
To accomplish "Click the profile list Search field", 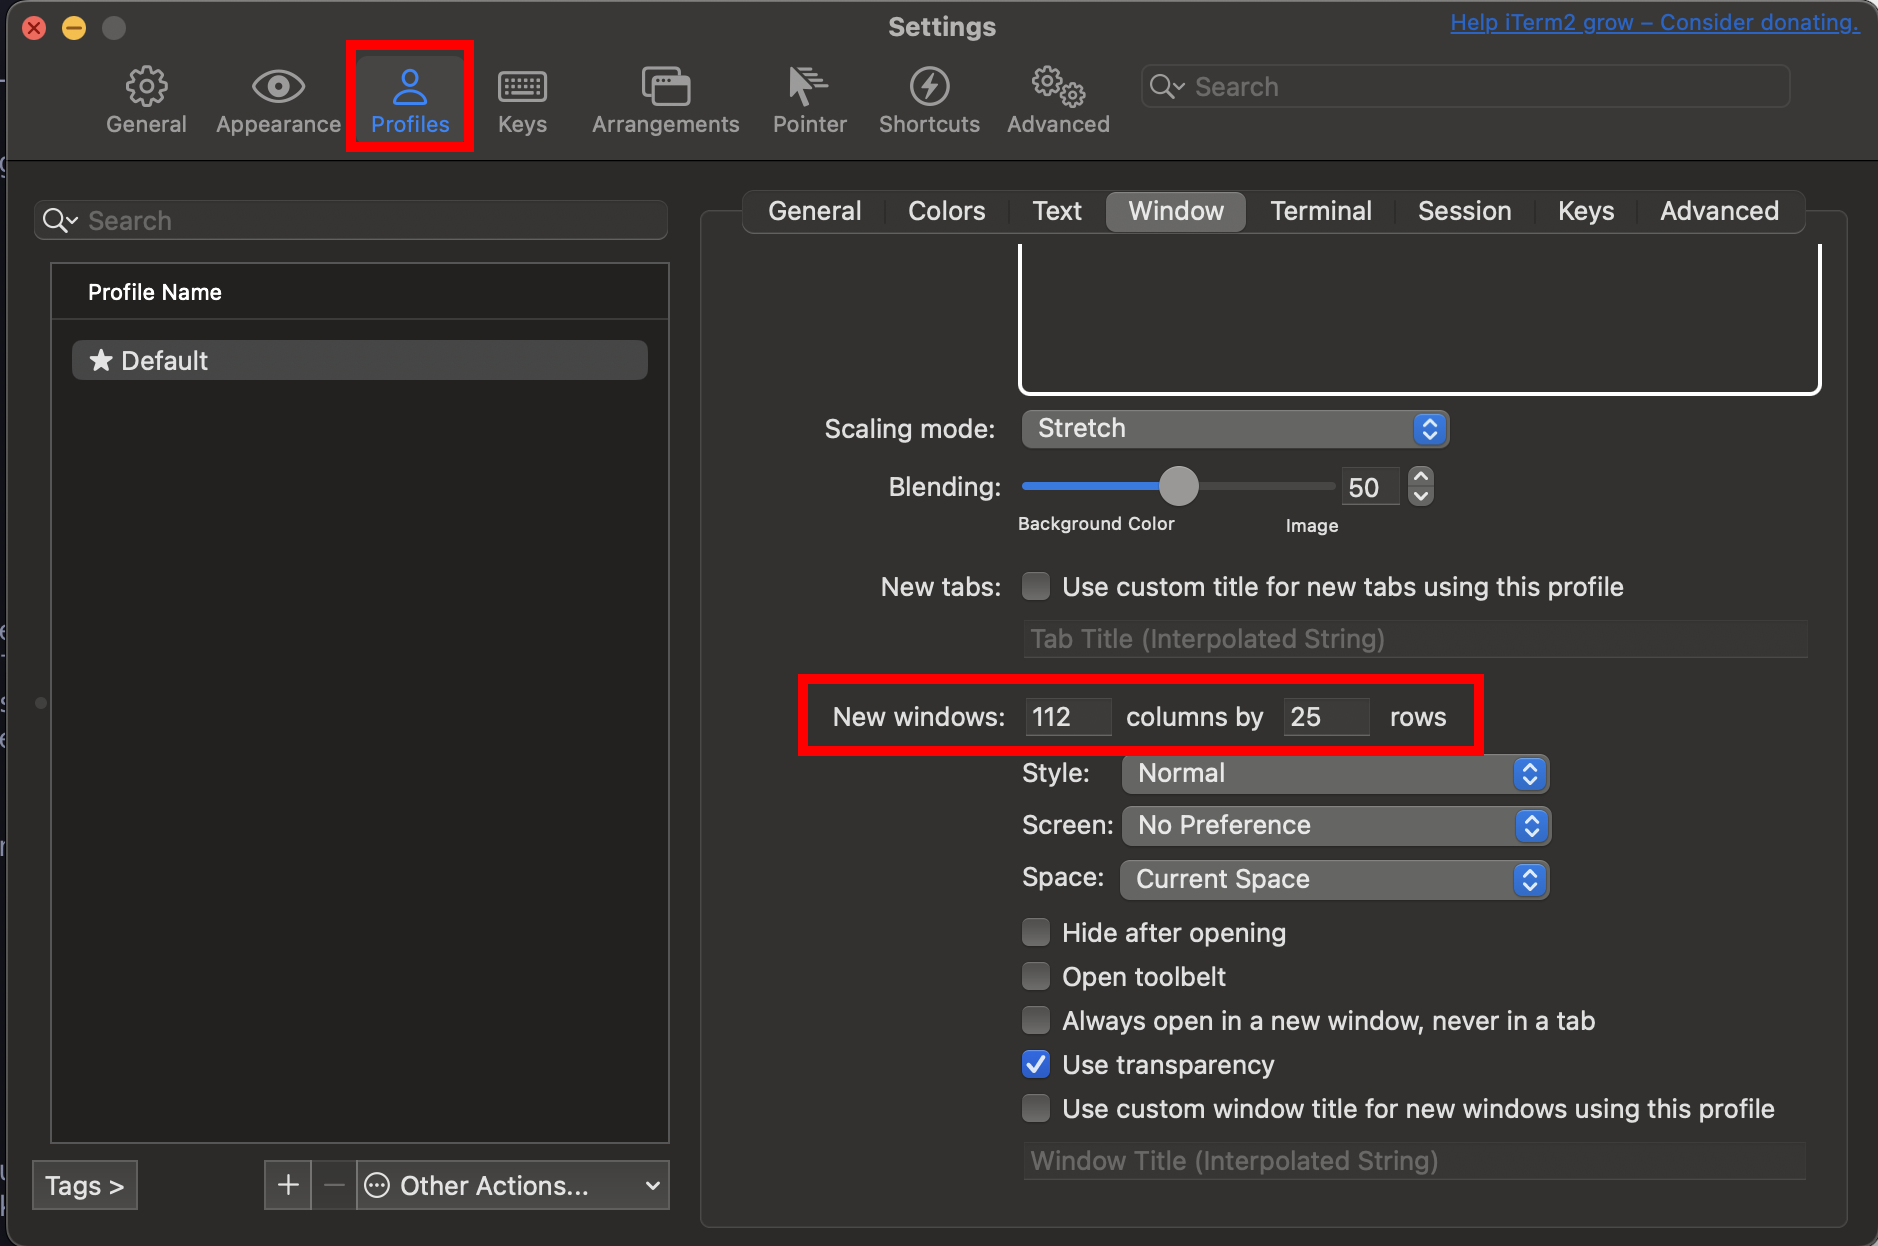I will coord(351,221).
